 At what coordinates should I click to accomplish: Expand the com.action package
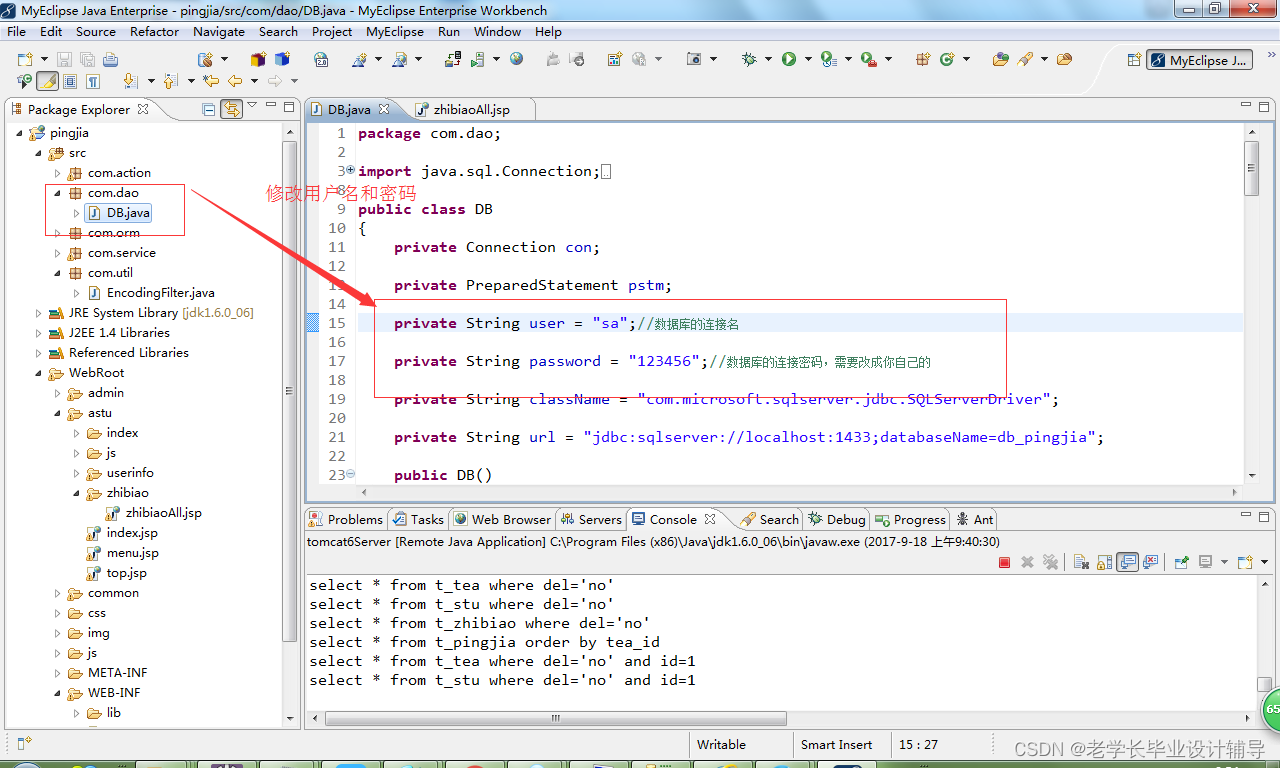57,172
